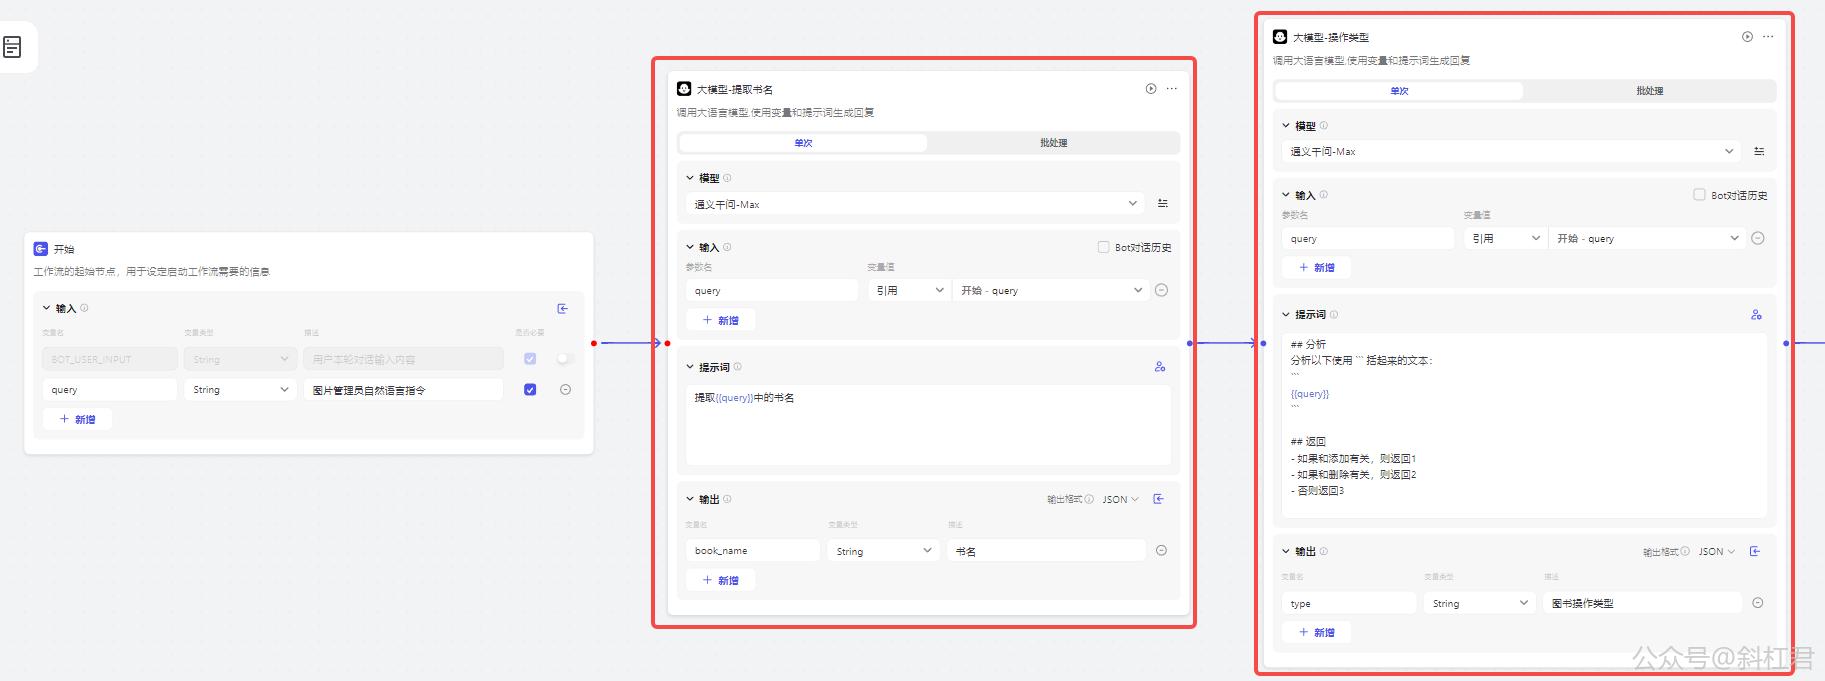
Task: Open the String type dropdown for book_name
Action: tap(884, 551)
